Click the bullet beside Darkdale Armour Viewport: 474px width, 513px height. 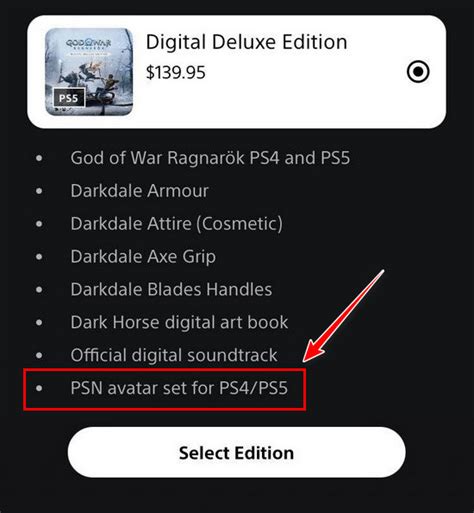click(39, 191)
